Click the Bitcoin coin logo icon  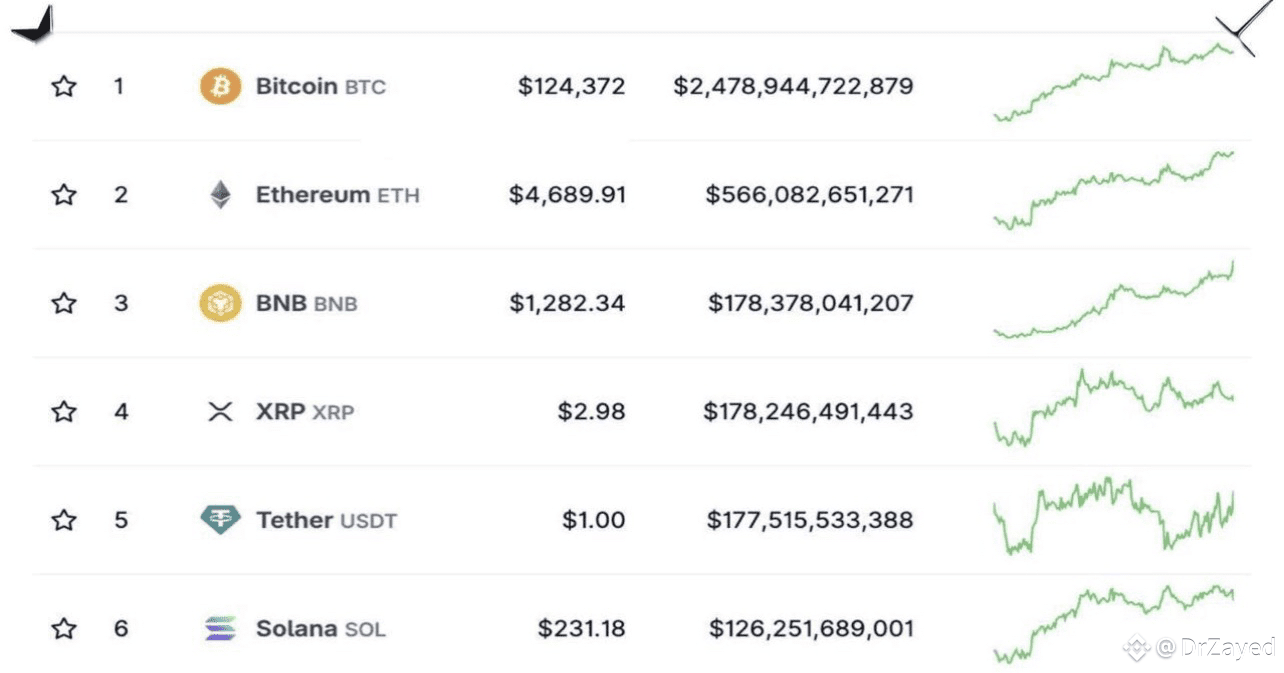point(220,87)
